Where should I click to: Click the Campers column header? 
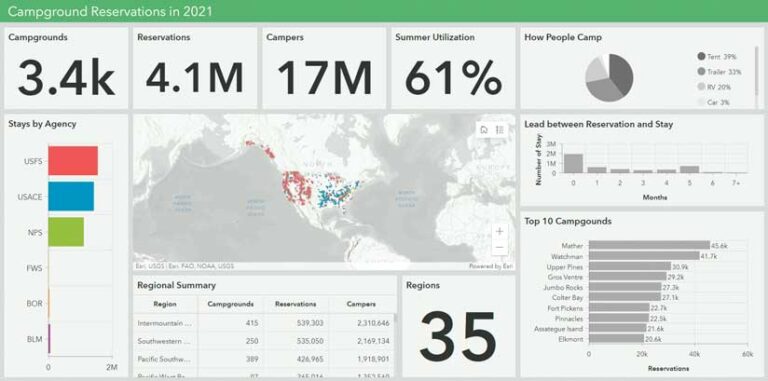pyautogui.click(x=361, y=304)
